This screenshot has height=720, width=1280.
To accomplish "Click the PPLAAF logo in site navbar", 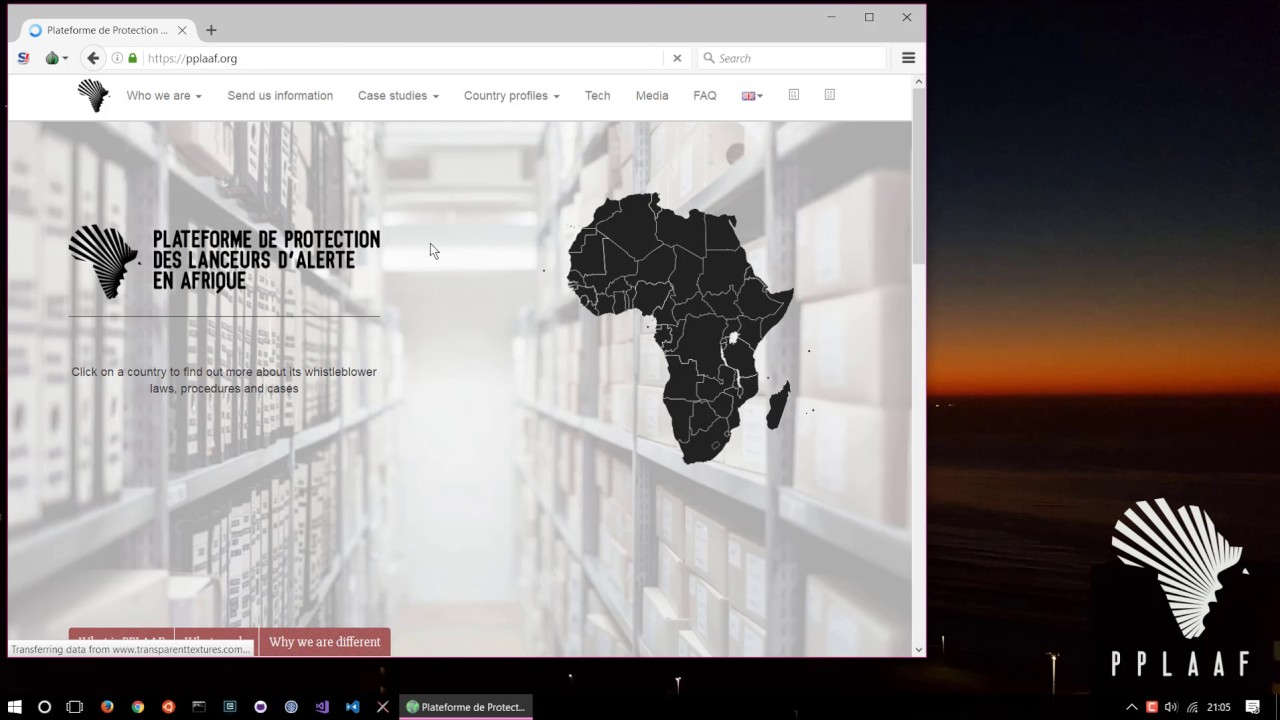I will pyautogui.click(x=93, y=95).
